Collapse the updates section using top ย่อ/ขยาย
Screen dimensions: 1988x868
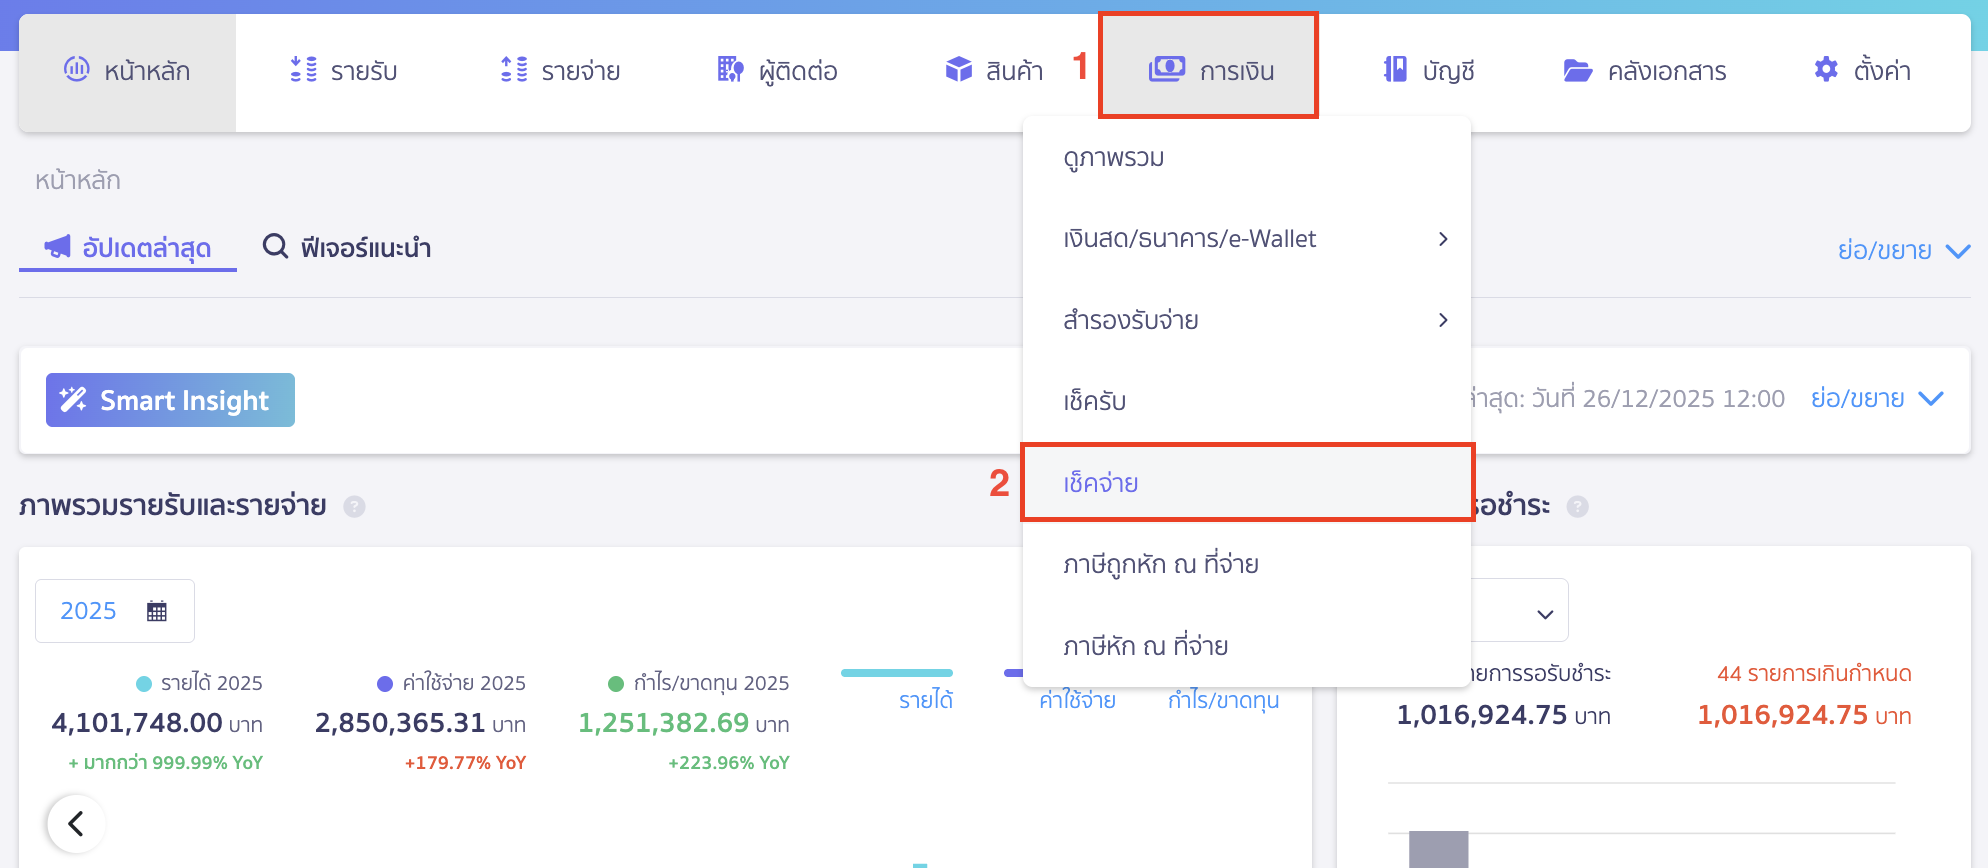1902,250
